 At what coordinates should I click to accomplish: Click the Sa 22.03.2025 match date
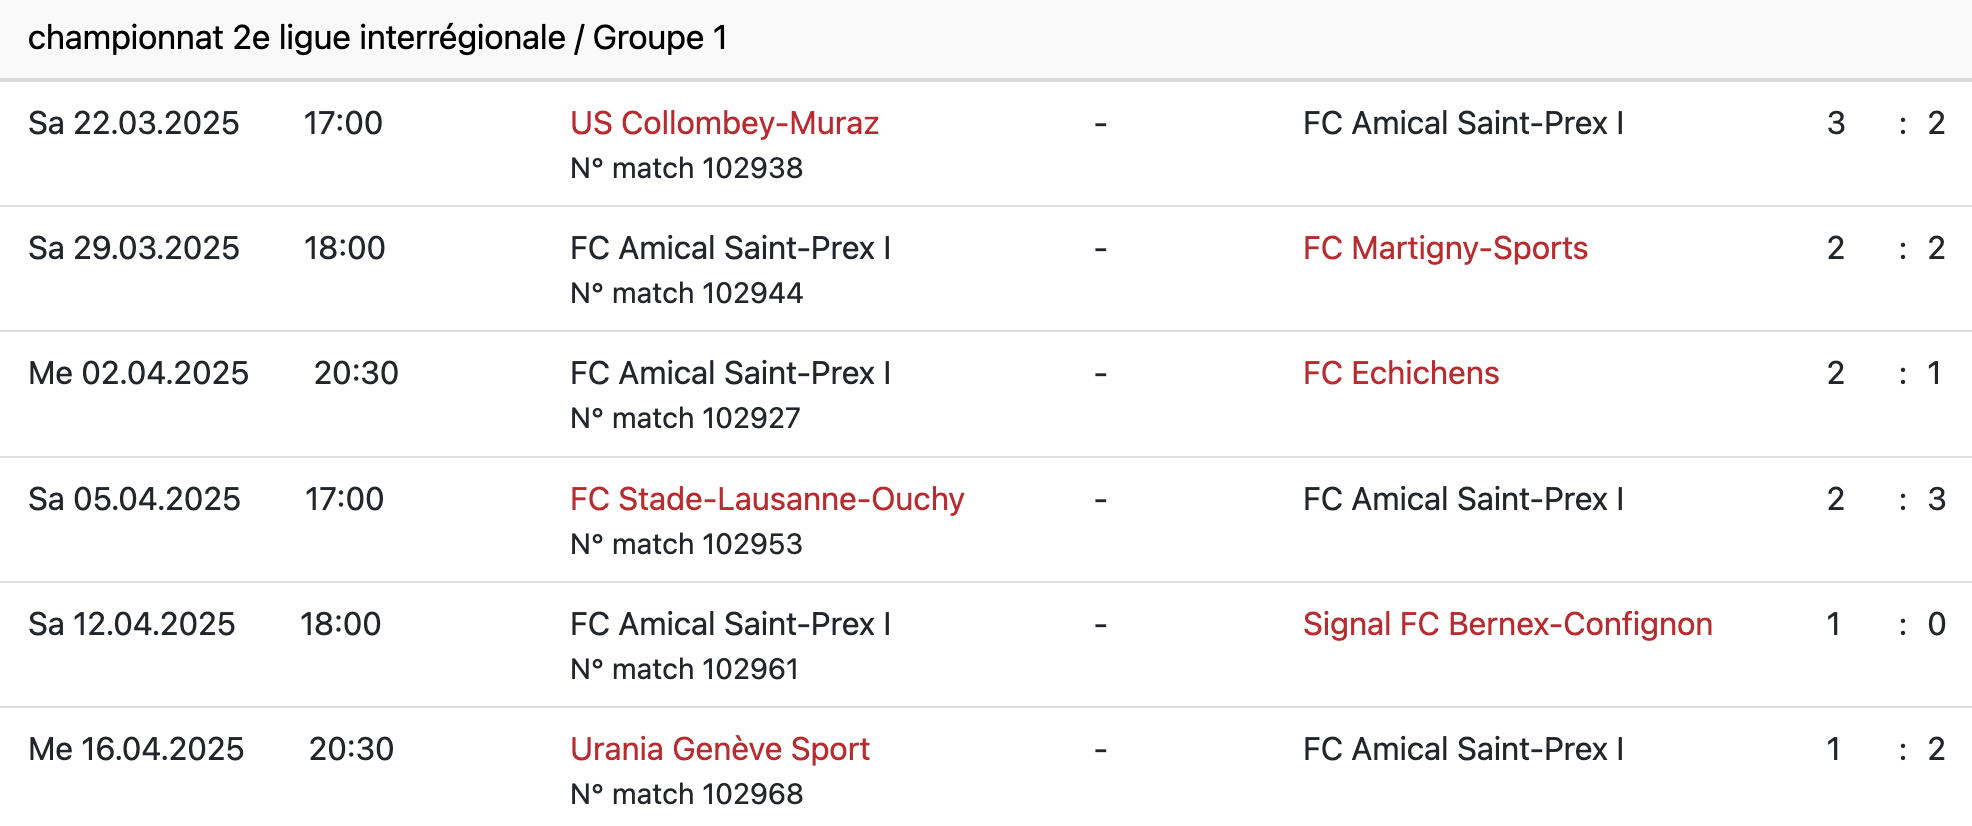pos(134,123)
